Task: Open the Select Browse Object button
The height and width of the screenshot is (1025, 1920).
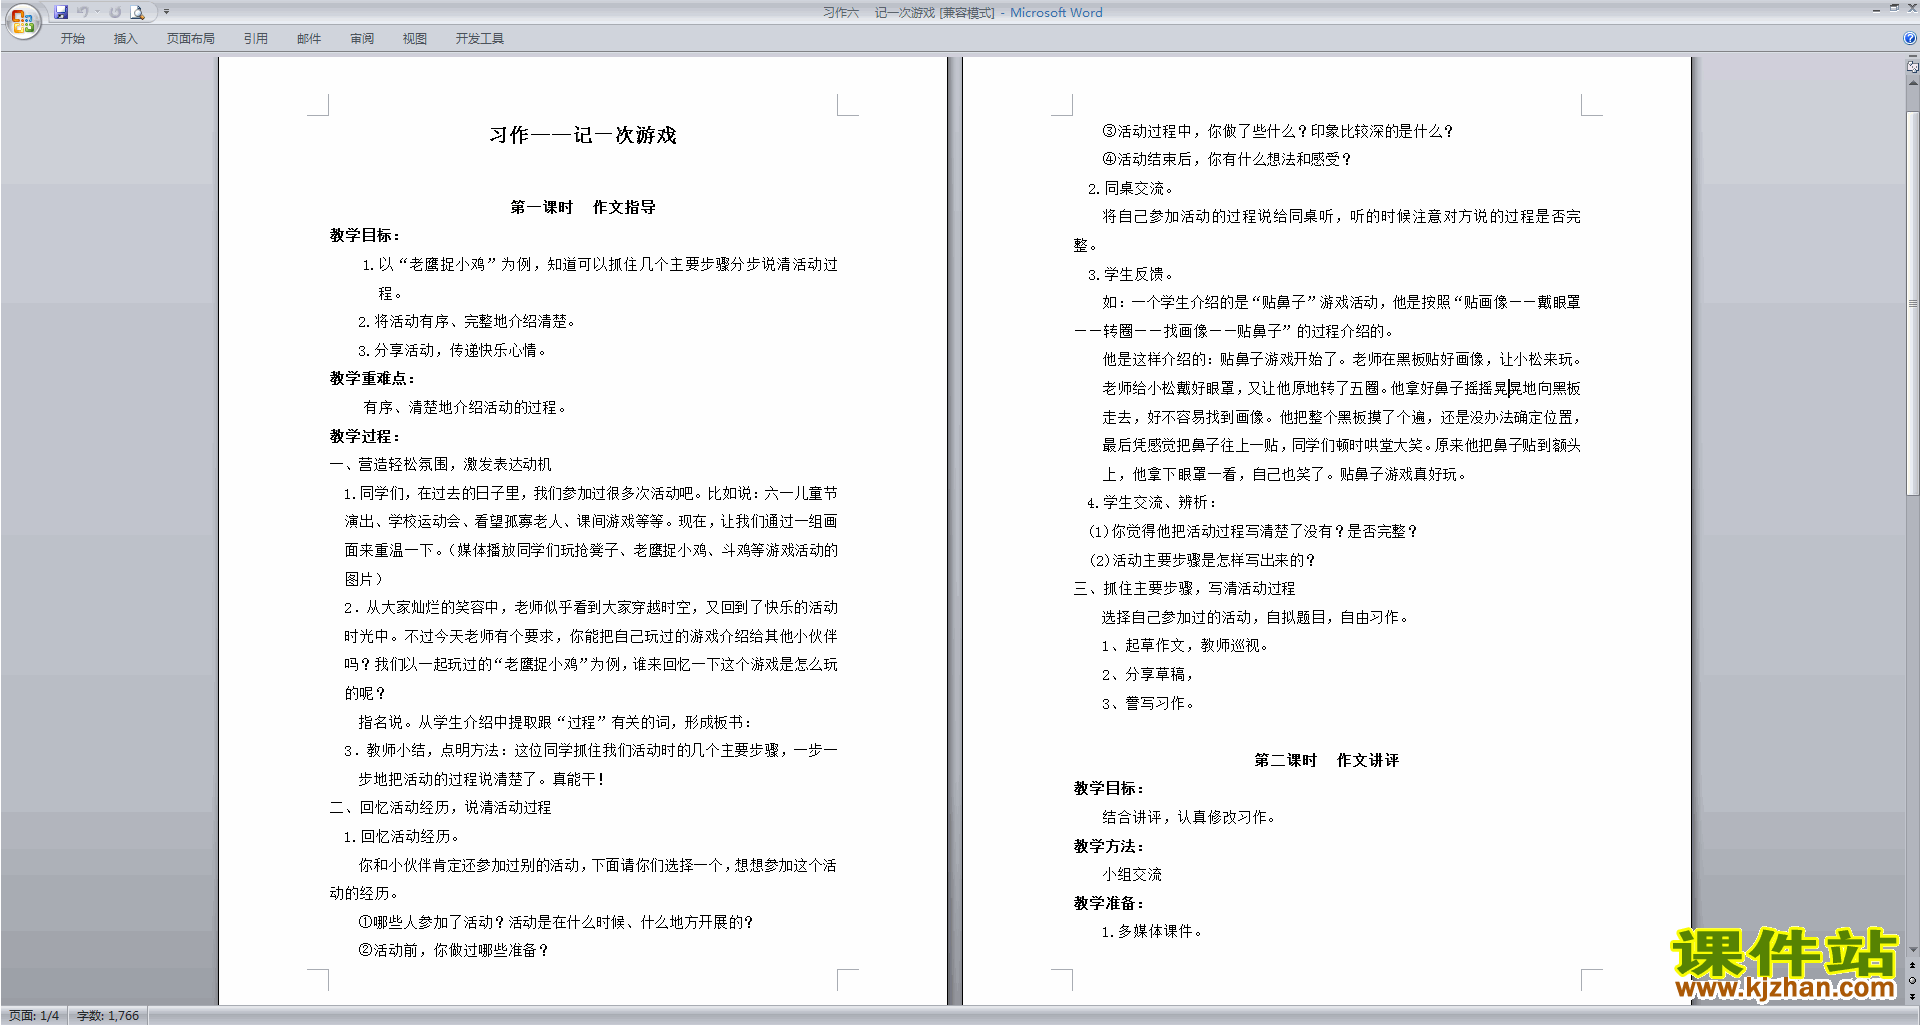Action: pos(1913,981)
